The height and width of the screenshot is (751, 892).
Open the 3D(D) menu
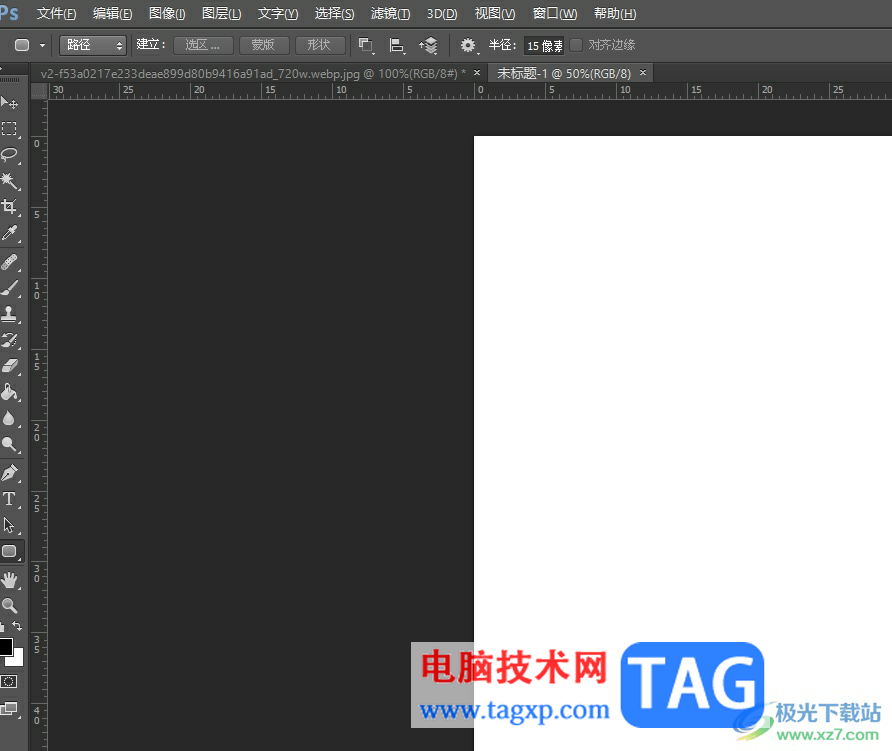442,13
